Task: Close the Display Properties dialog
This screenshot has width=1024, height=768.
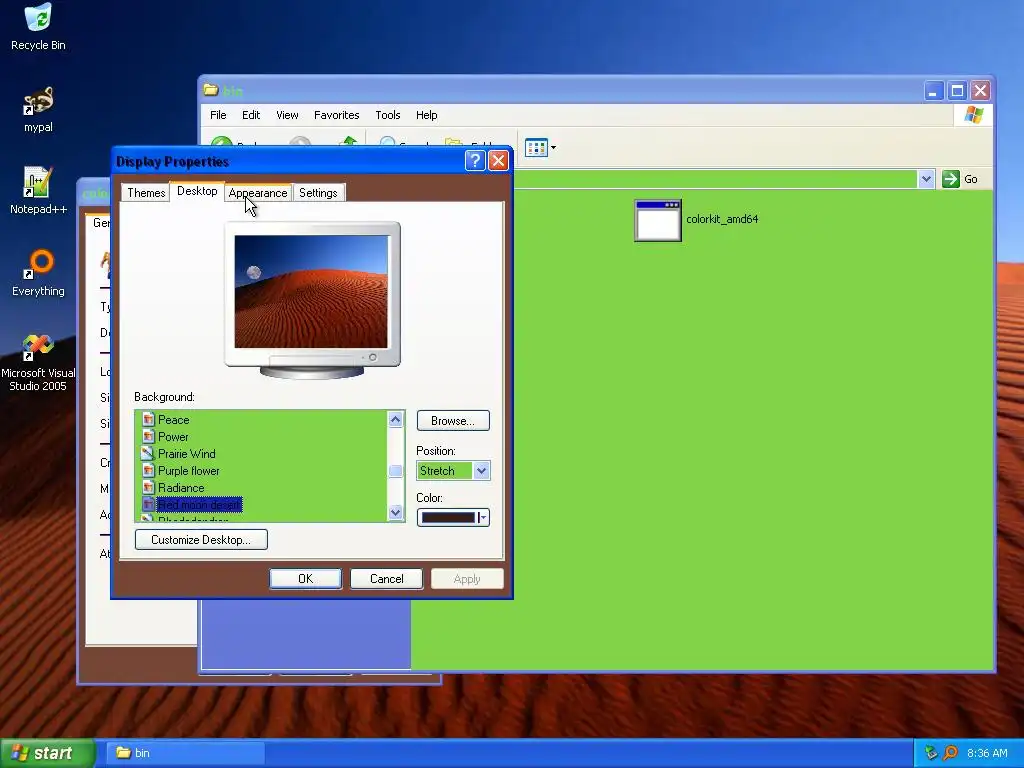Action: (x=498, y=161)
